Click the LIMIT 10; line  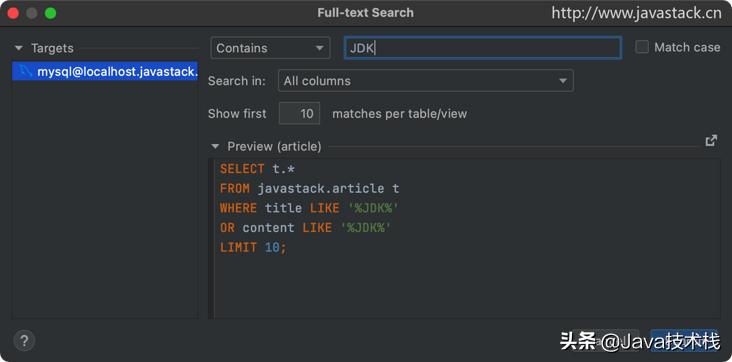point(253,248)
